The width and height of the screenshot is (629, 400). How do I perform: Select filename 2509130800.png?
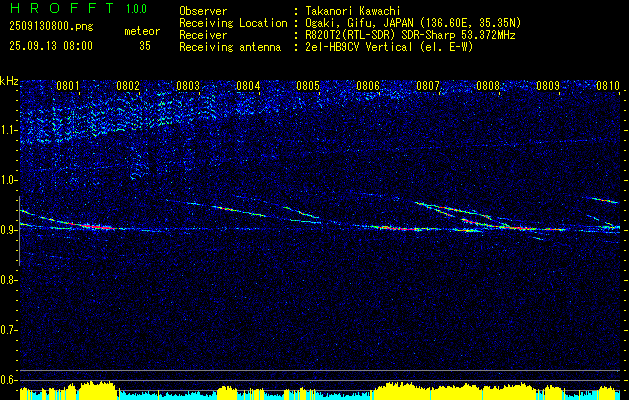point(51,27)
